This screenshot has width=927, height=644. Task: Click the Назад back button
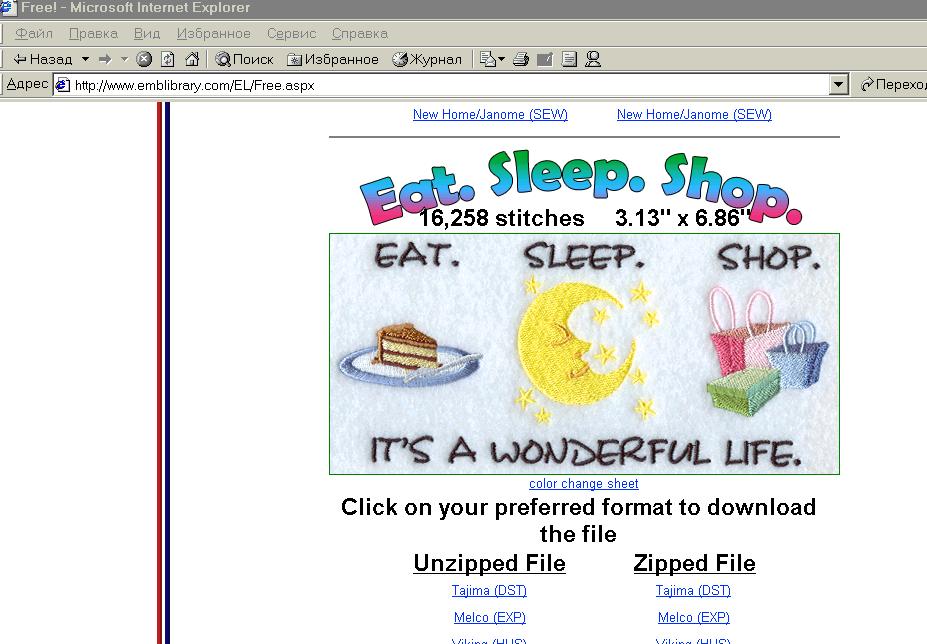click(43, 59)
